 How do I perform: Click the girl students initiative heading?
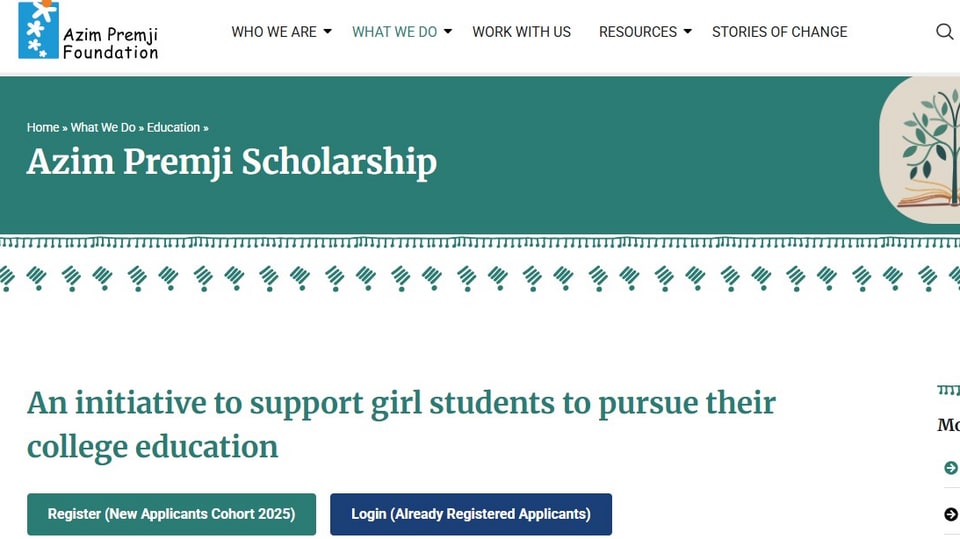tap(401, 425)
